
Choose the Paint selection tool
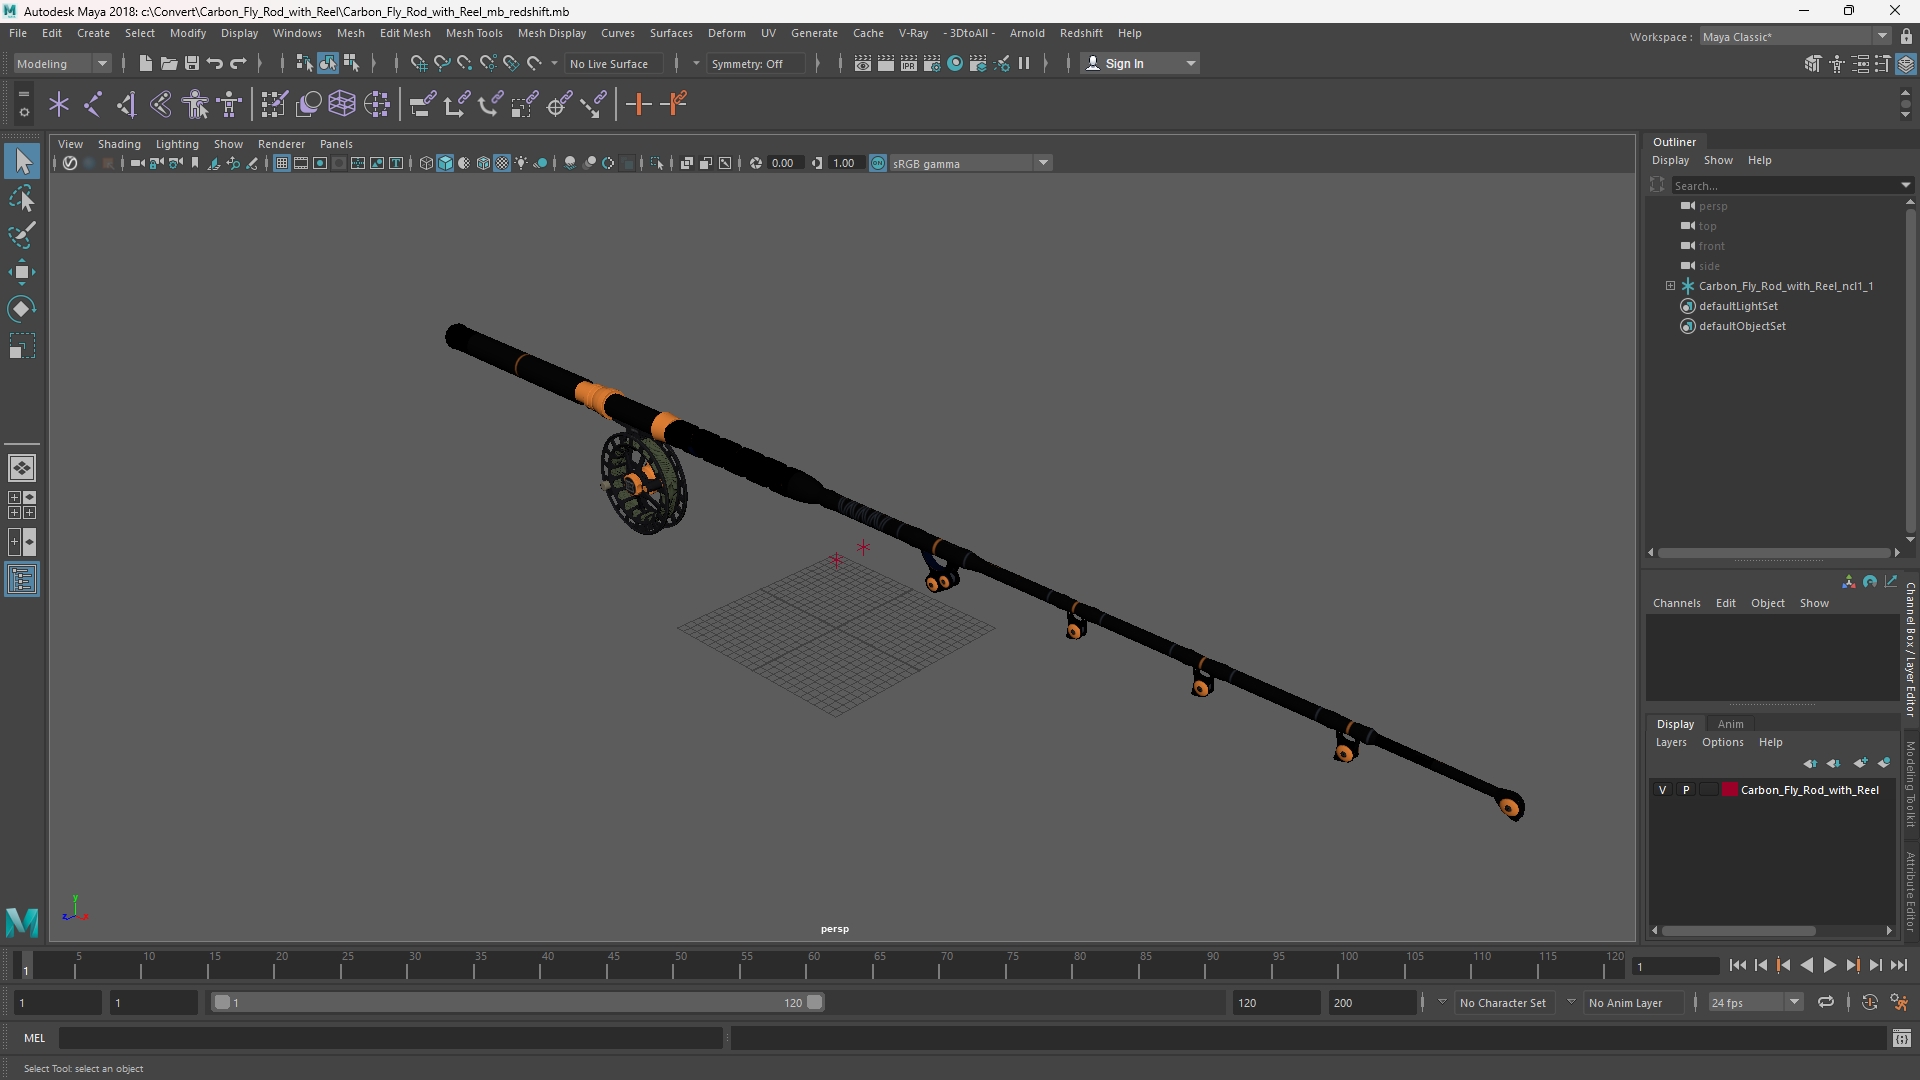(22, 235)
